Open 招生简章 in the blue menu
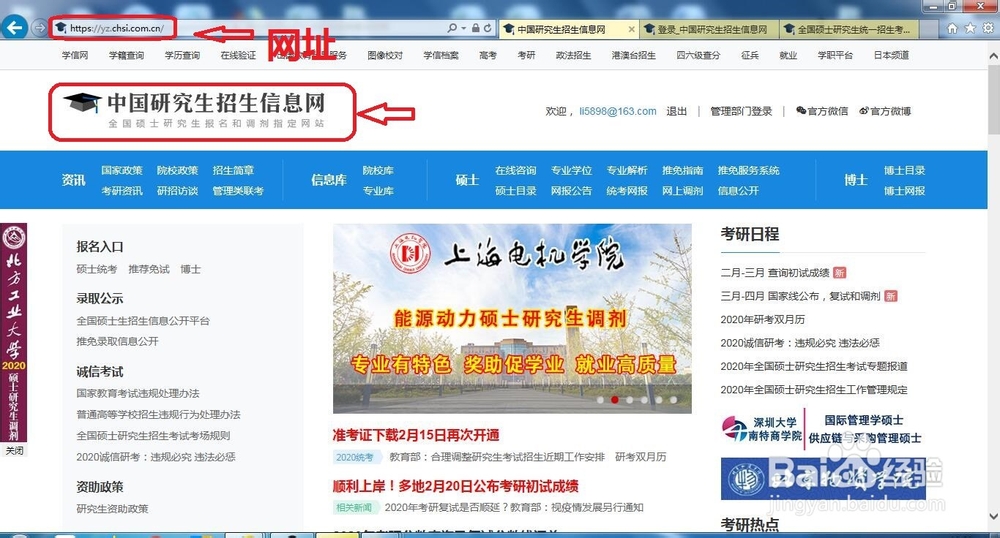The height and width of the screenshot is (538, 1000). [233, 170]
